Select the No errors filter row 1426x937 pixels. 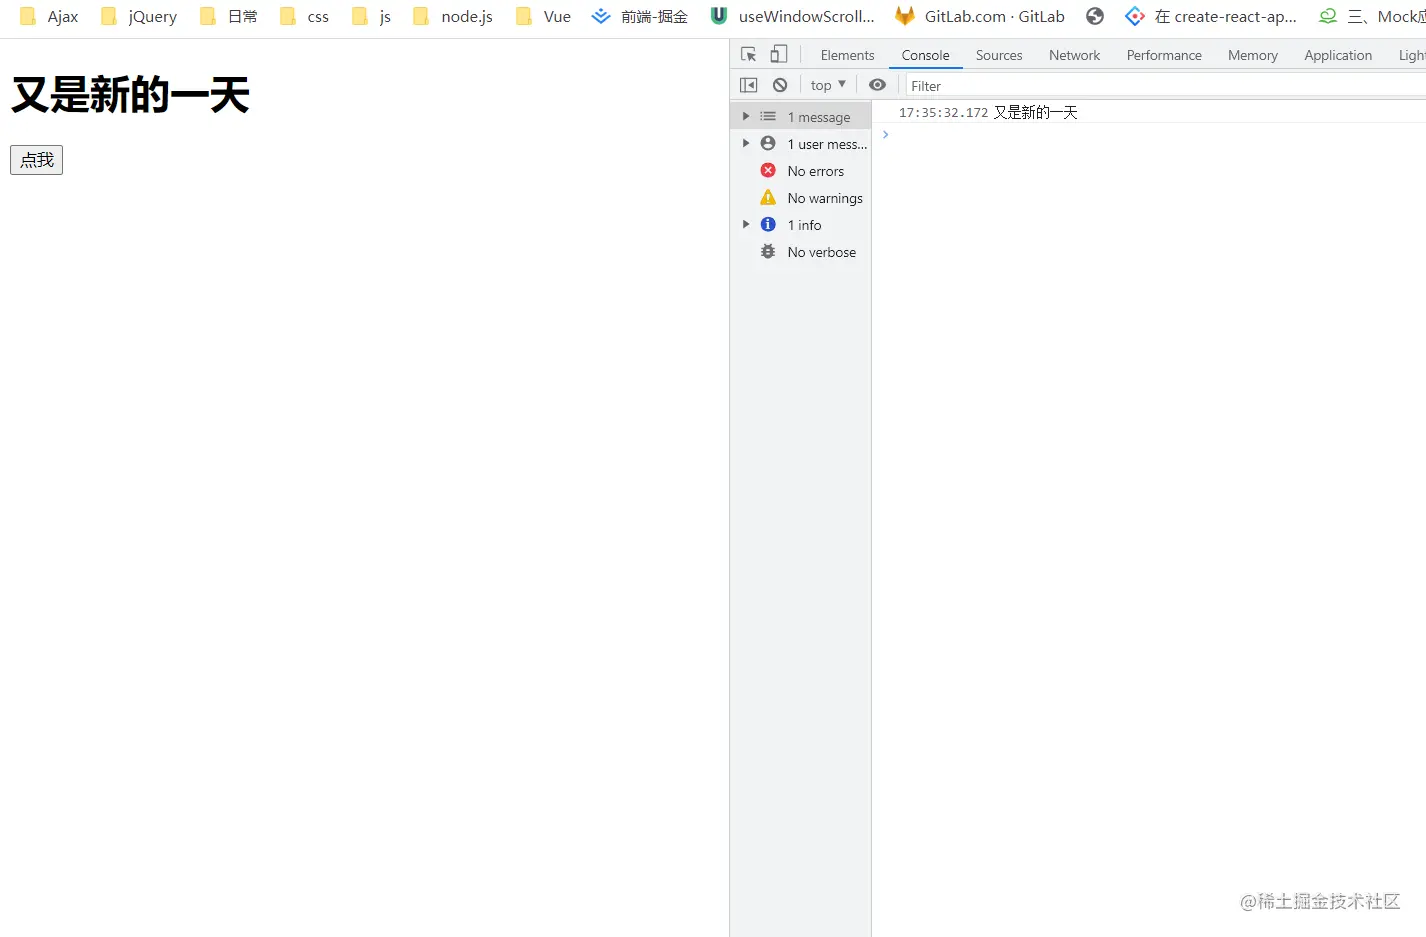point(800,171)
